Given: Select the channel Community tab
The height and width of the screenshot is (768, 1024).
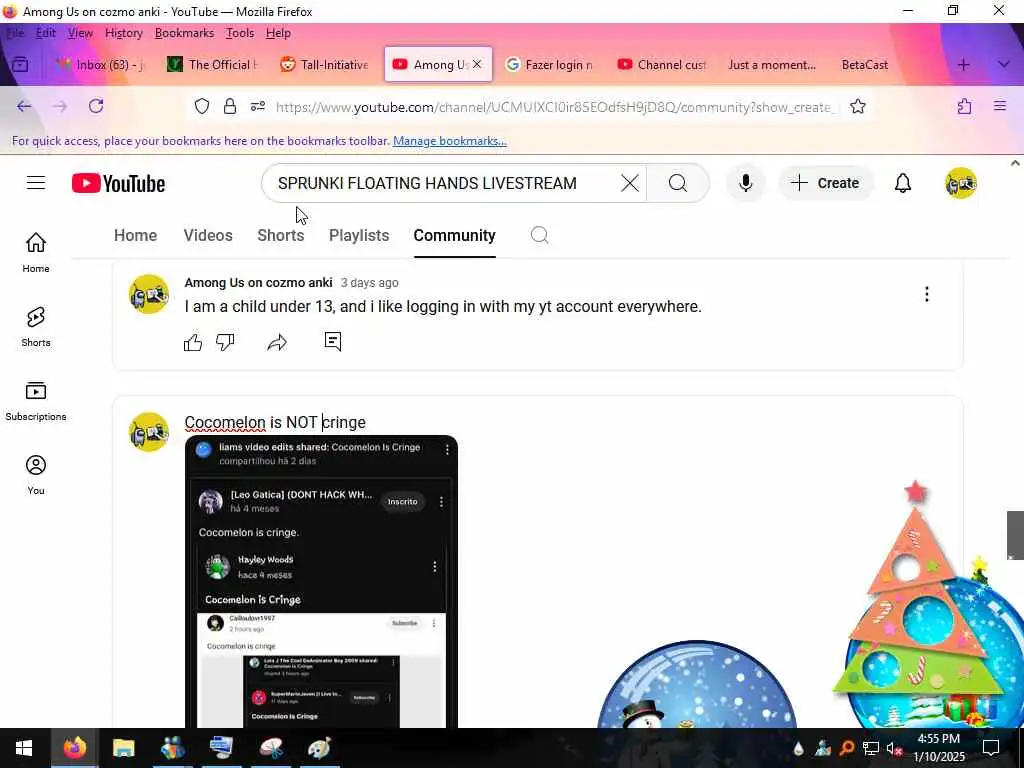Looking at the screenshot, I should click(x=455, y=235).
